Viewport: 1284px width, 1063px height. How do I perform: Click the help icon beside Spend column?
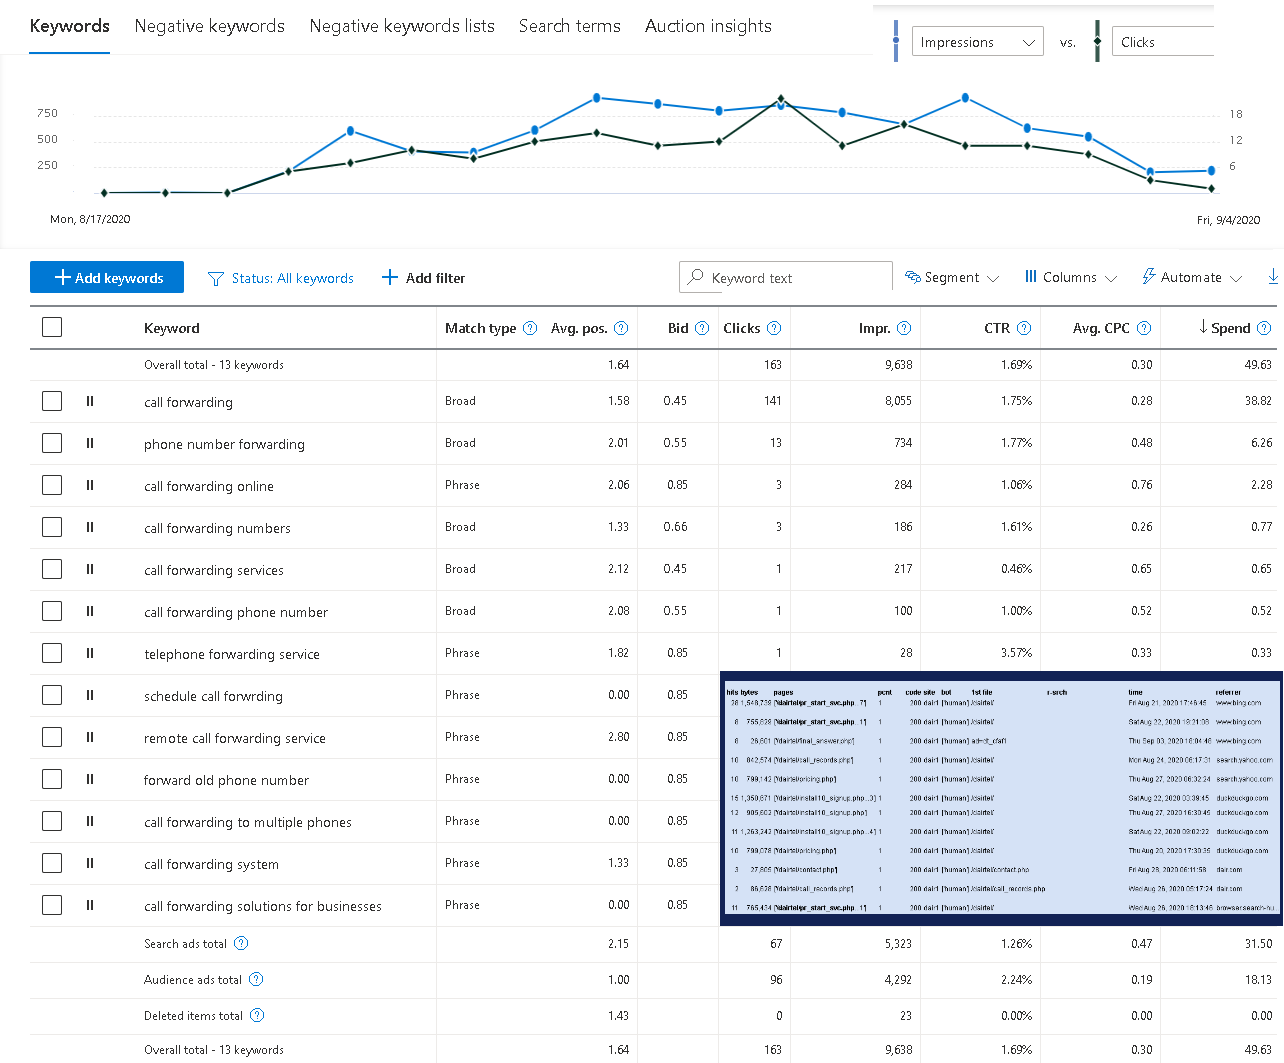point(1264,328)
